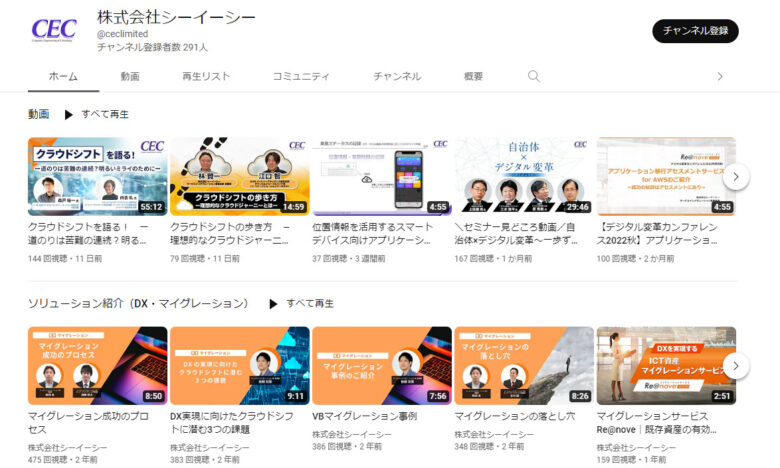780x468 pixels.
Task: Open smartphone app thumbnail 4:55
Action: click(x=382, y=176)
